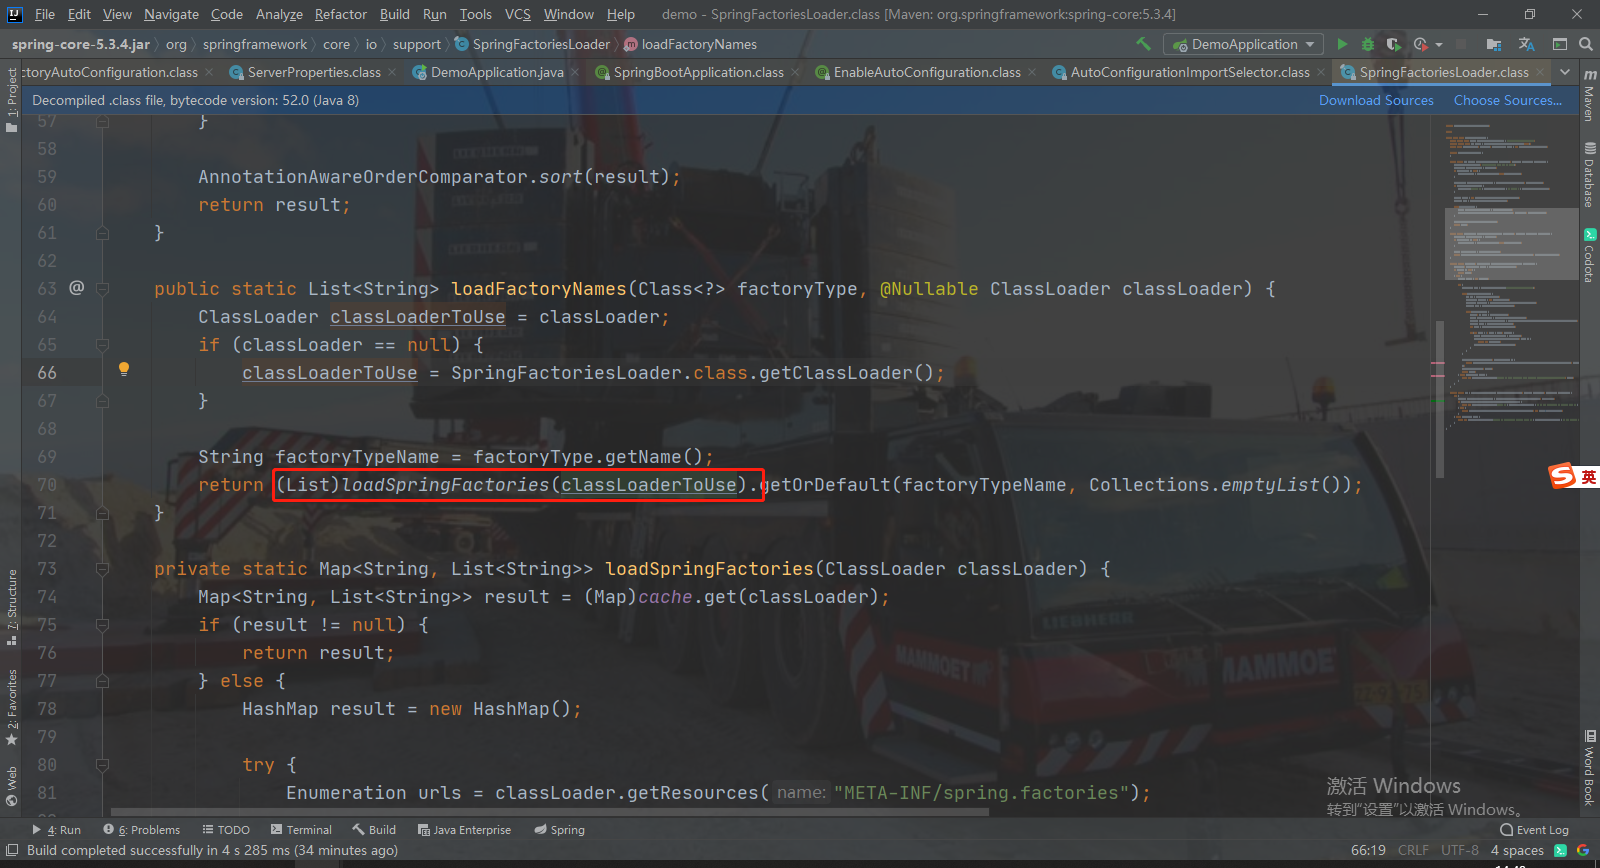Open the Project Structure icon
Viewport: 1600px width, 868px height.
(1494, 44)
